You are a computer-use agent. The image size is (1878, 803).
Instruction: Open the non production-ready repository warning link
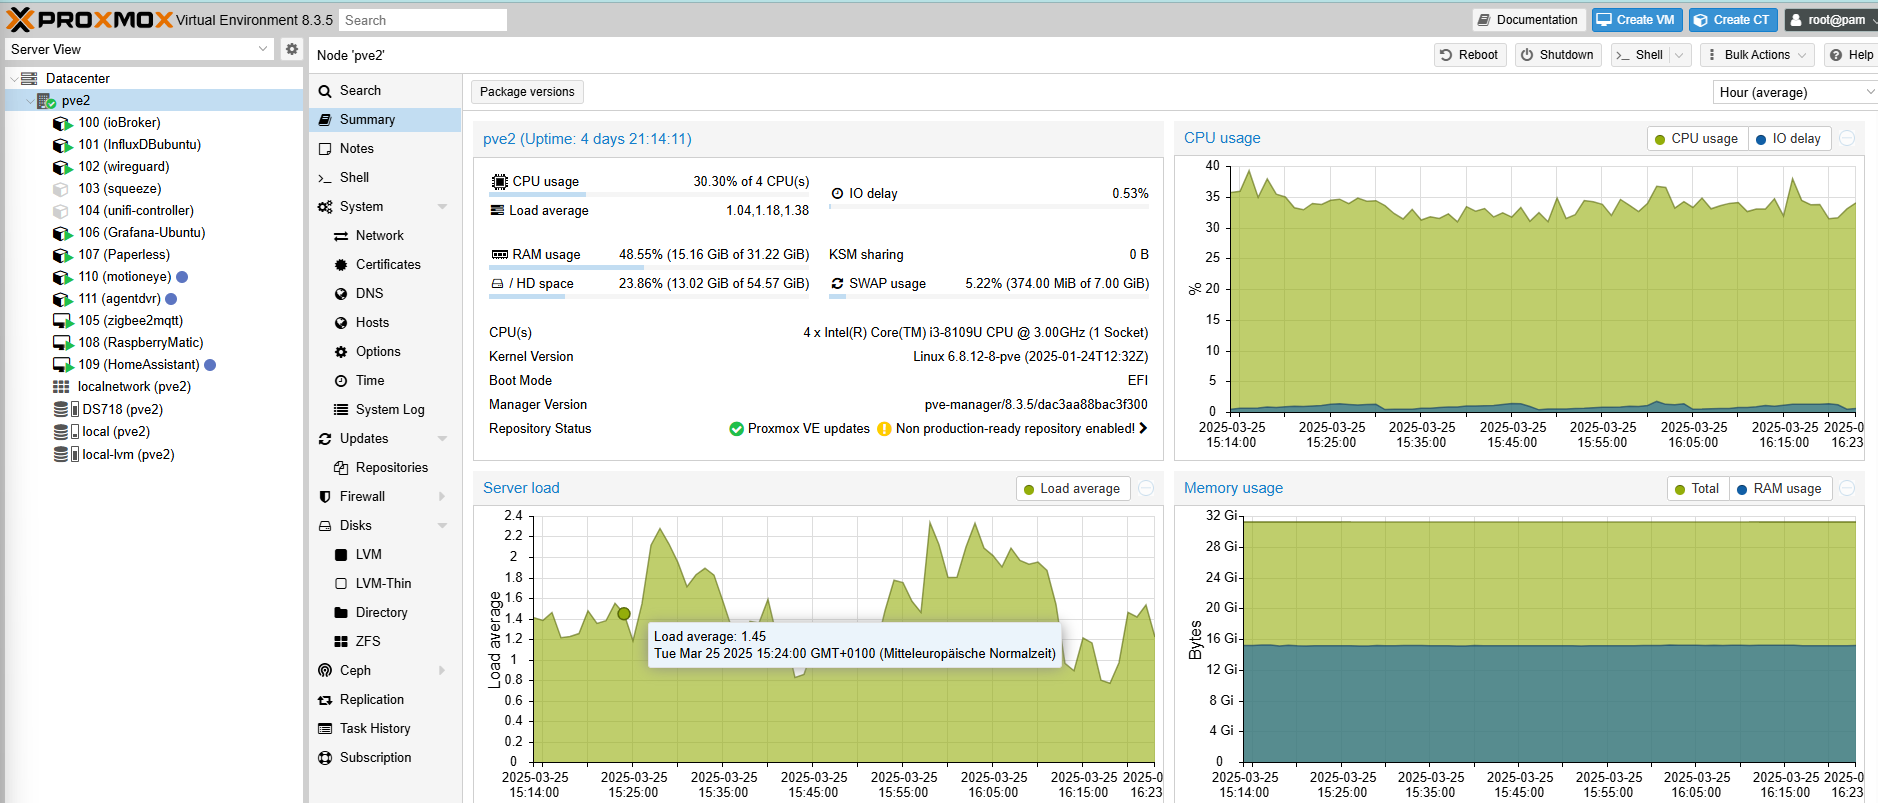[x=1012, y=429]
